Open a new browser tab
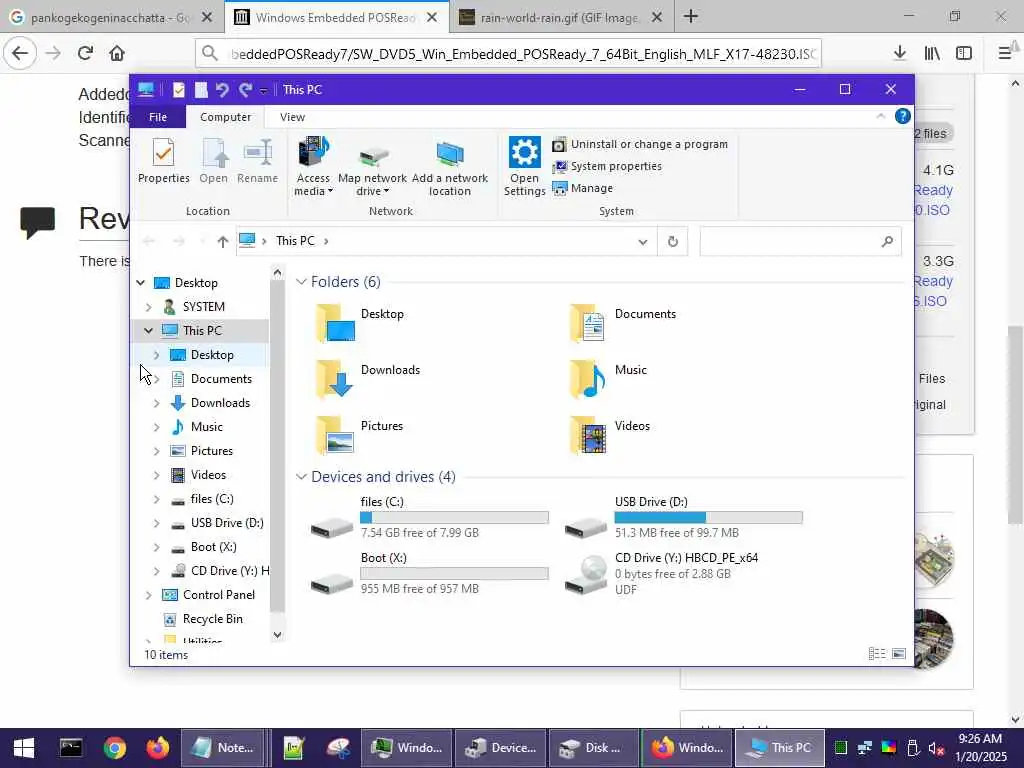Viewport: 1024px width, 768px height. click(x=691, y=17)
